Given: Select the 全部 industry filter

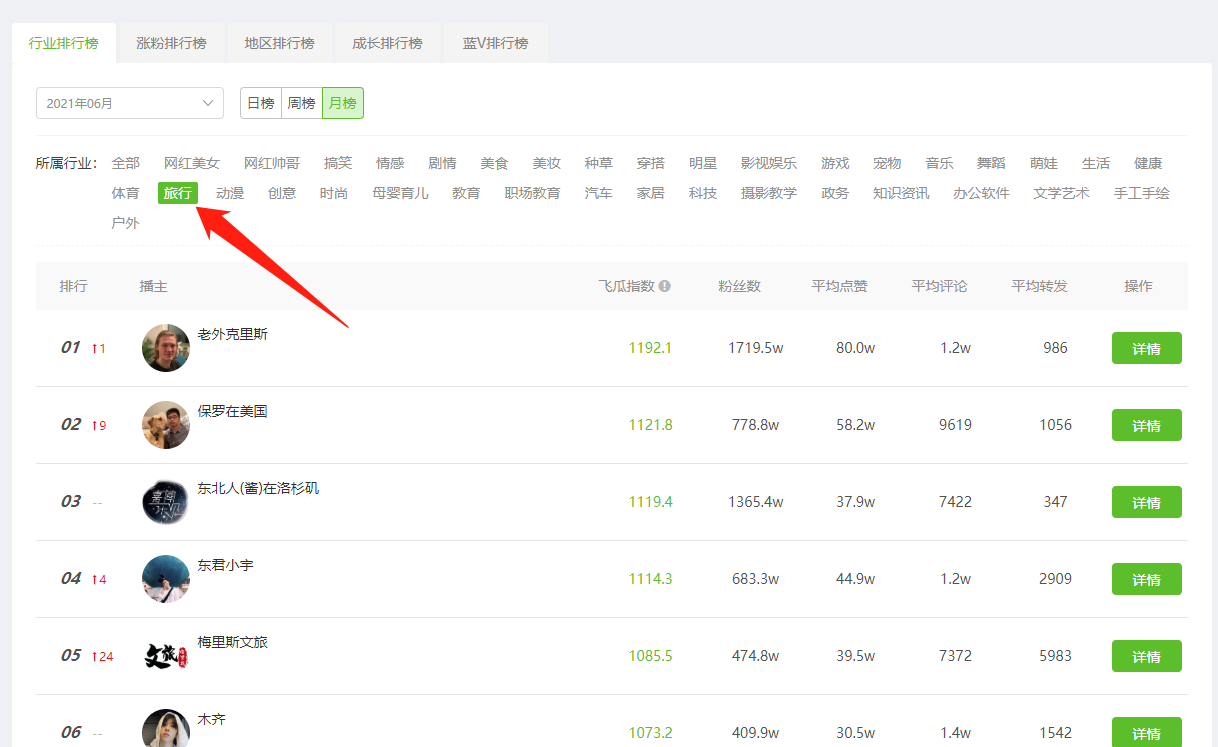Looking at the screenshot, I should pos(126,163).
